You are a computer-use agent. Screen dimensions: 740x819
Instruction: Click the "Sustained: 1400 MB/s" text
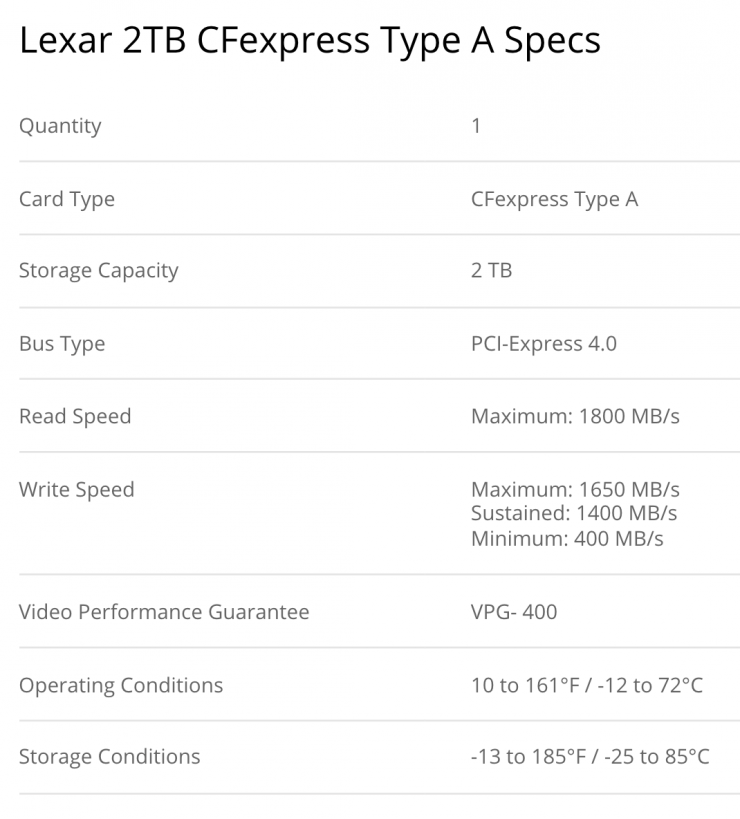coord(574,514)
